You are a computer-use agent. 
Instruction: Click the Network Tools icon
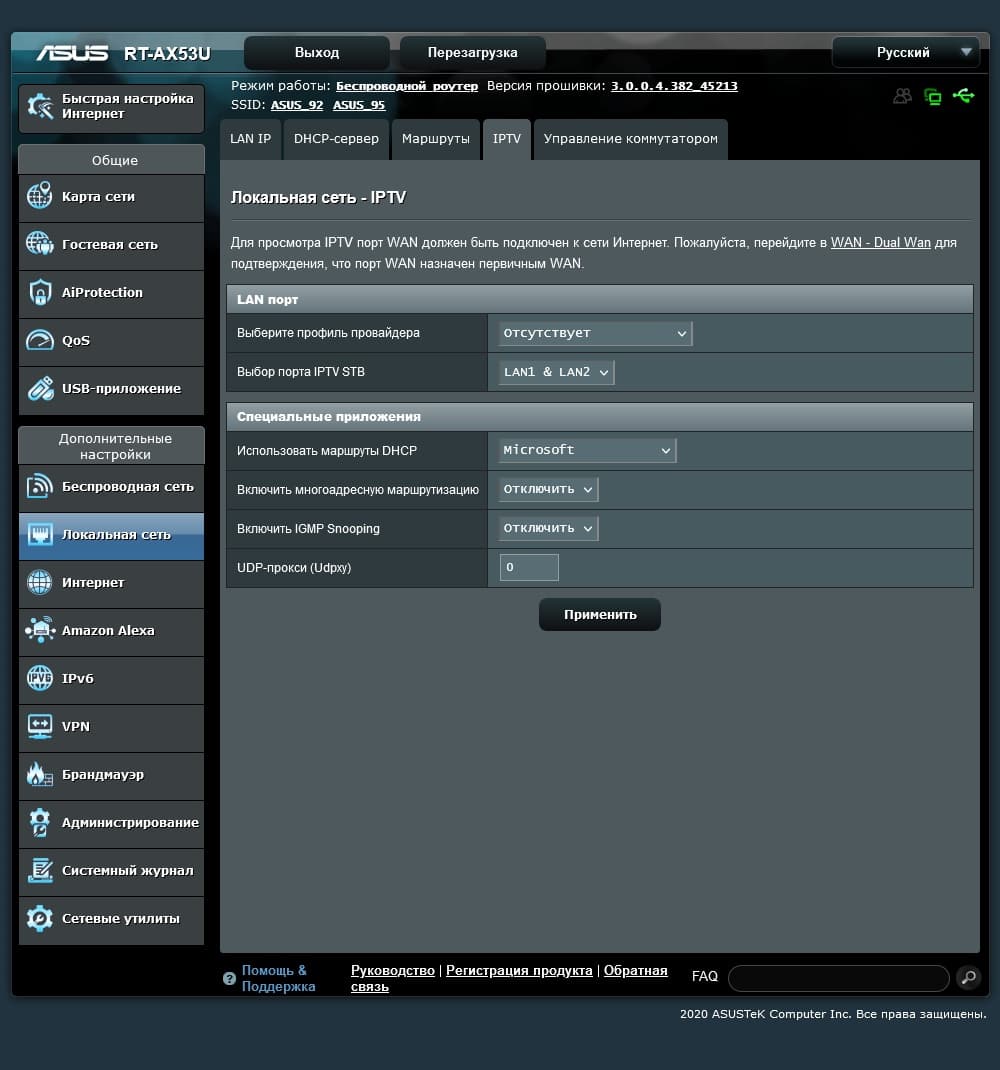tap(40, 919)
